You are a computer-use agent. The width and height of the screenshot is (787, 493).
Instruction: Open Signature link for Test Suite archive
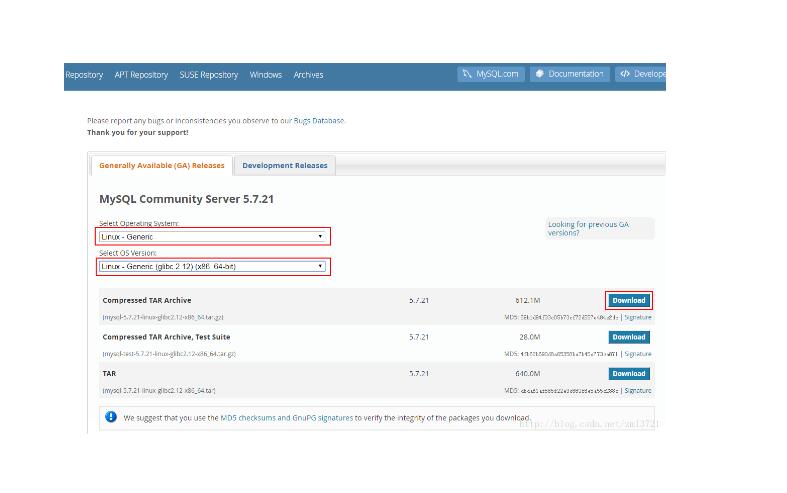tap(638, 354)
